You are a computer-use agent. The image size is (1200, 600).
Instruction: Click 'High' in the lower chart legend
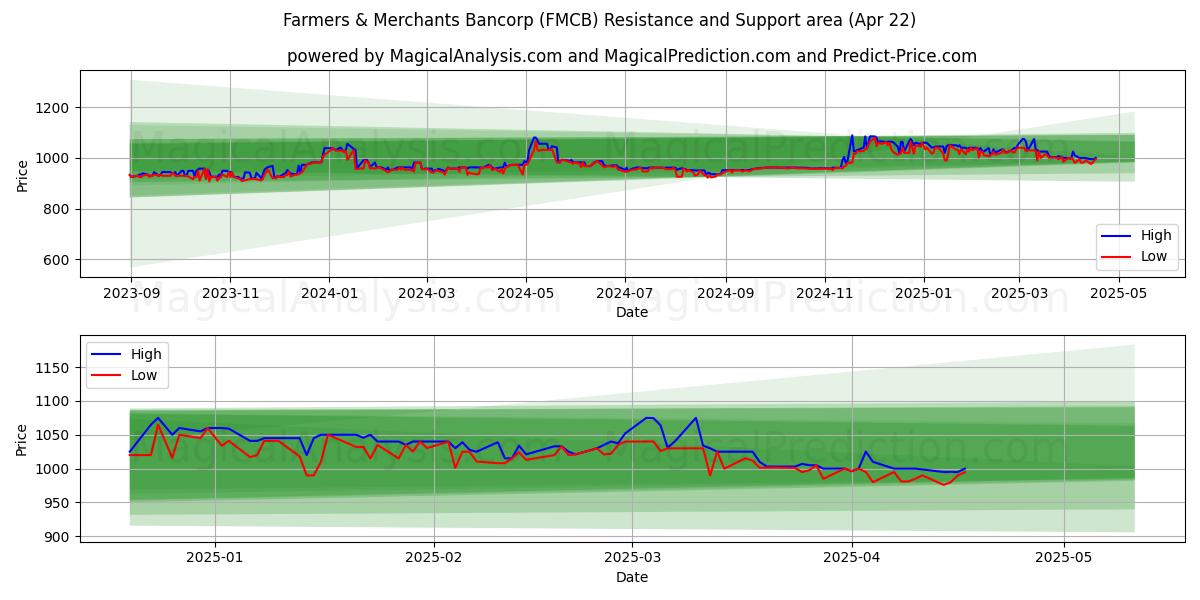[146, 354]
